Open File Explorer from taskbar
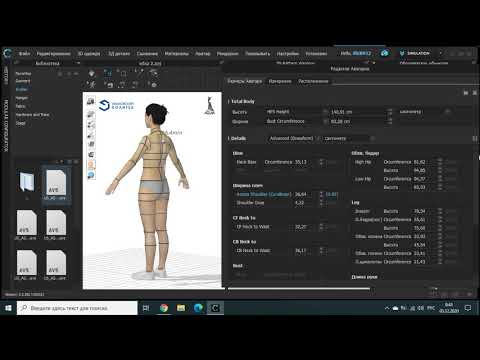This screenshot has height=360, width=480. [x=181, y=308]
